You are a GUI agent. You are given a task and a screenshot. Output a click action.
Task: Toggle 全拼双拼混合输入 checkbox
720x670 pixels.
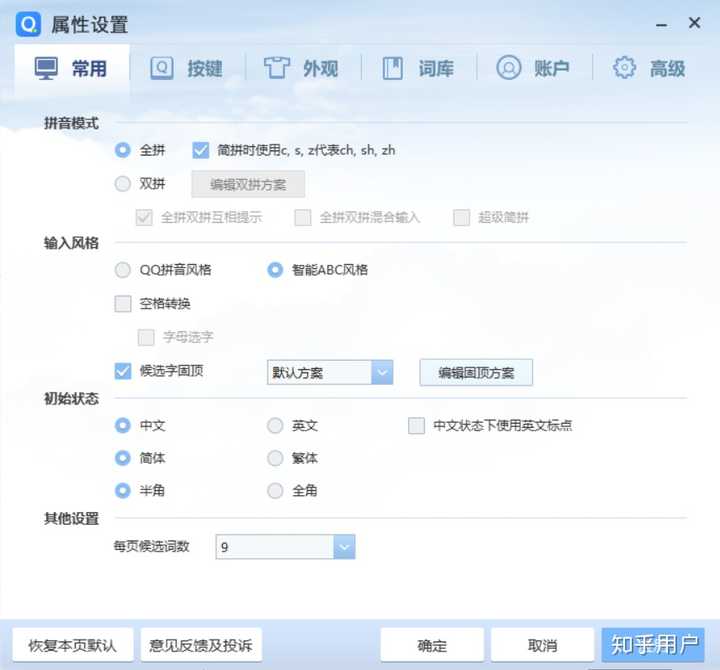click(x=303, y=218)
